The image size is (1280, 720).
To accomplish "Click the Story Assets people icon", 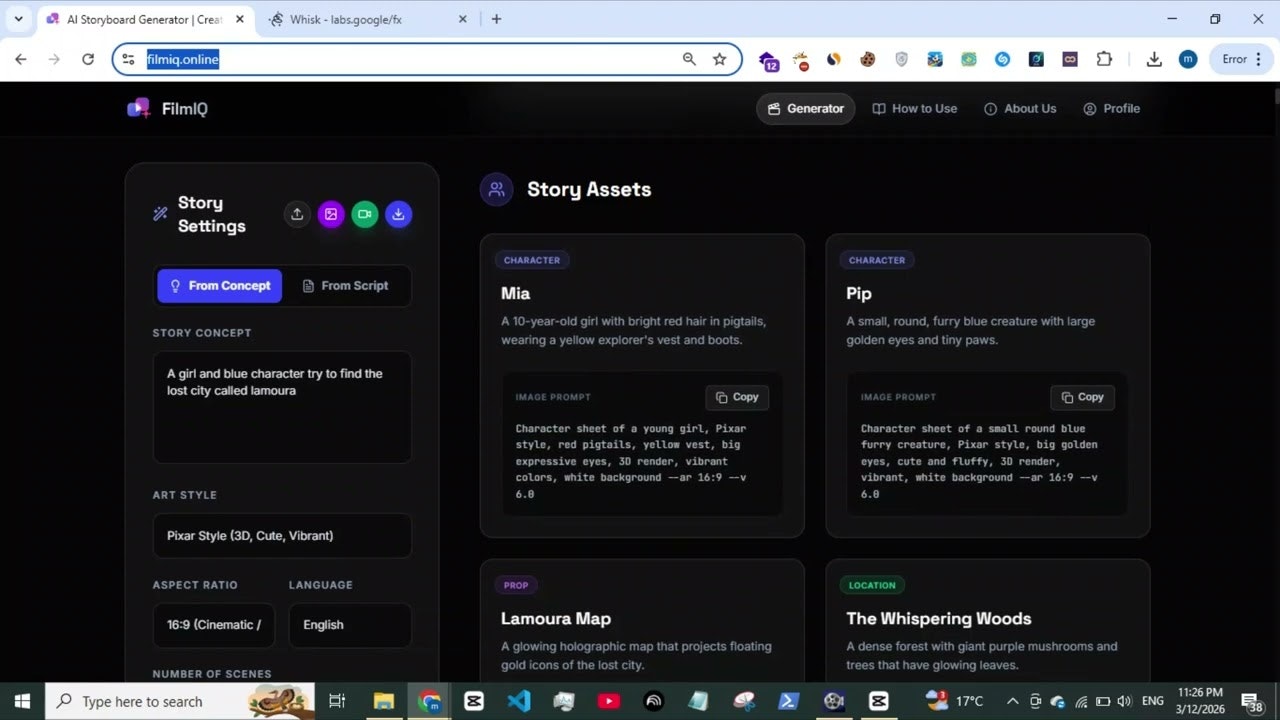I will 496,189.
